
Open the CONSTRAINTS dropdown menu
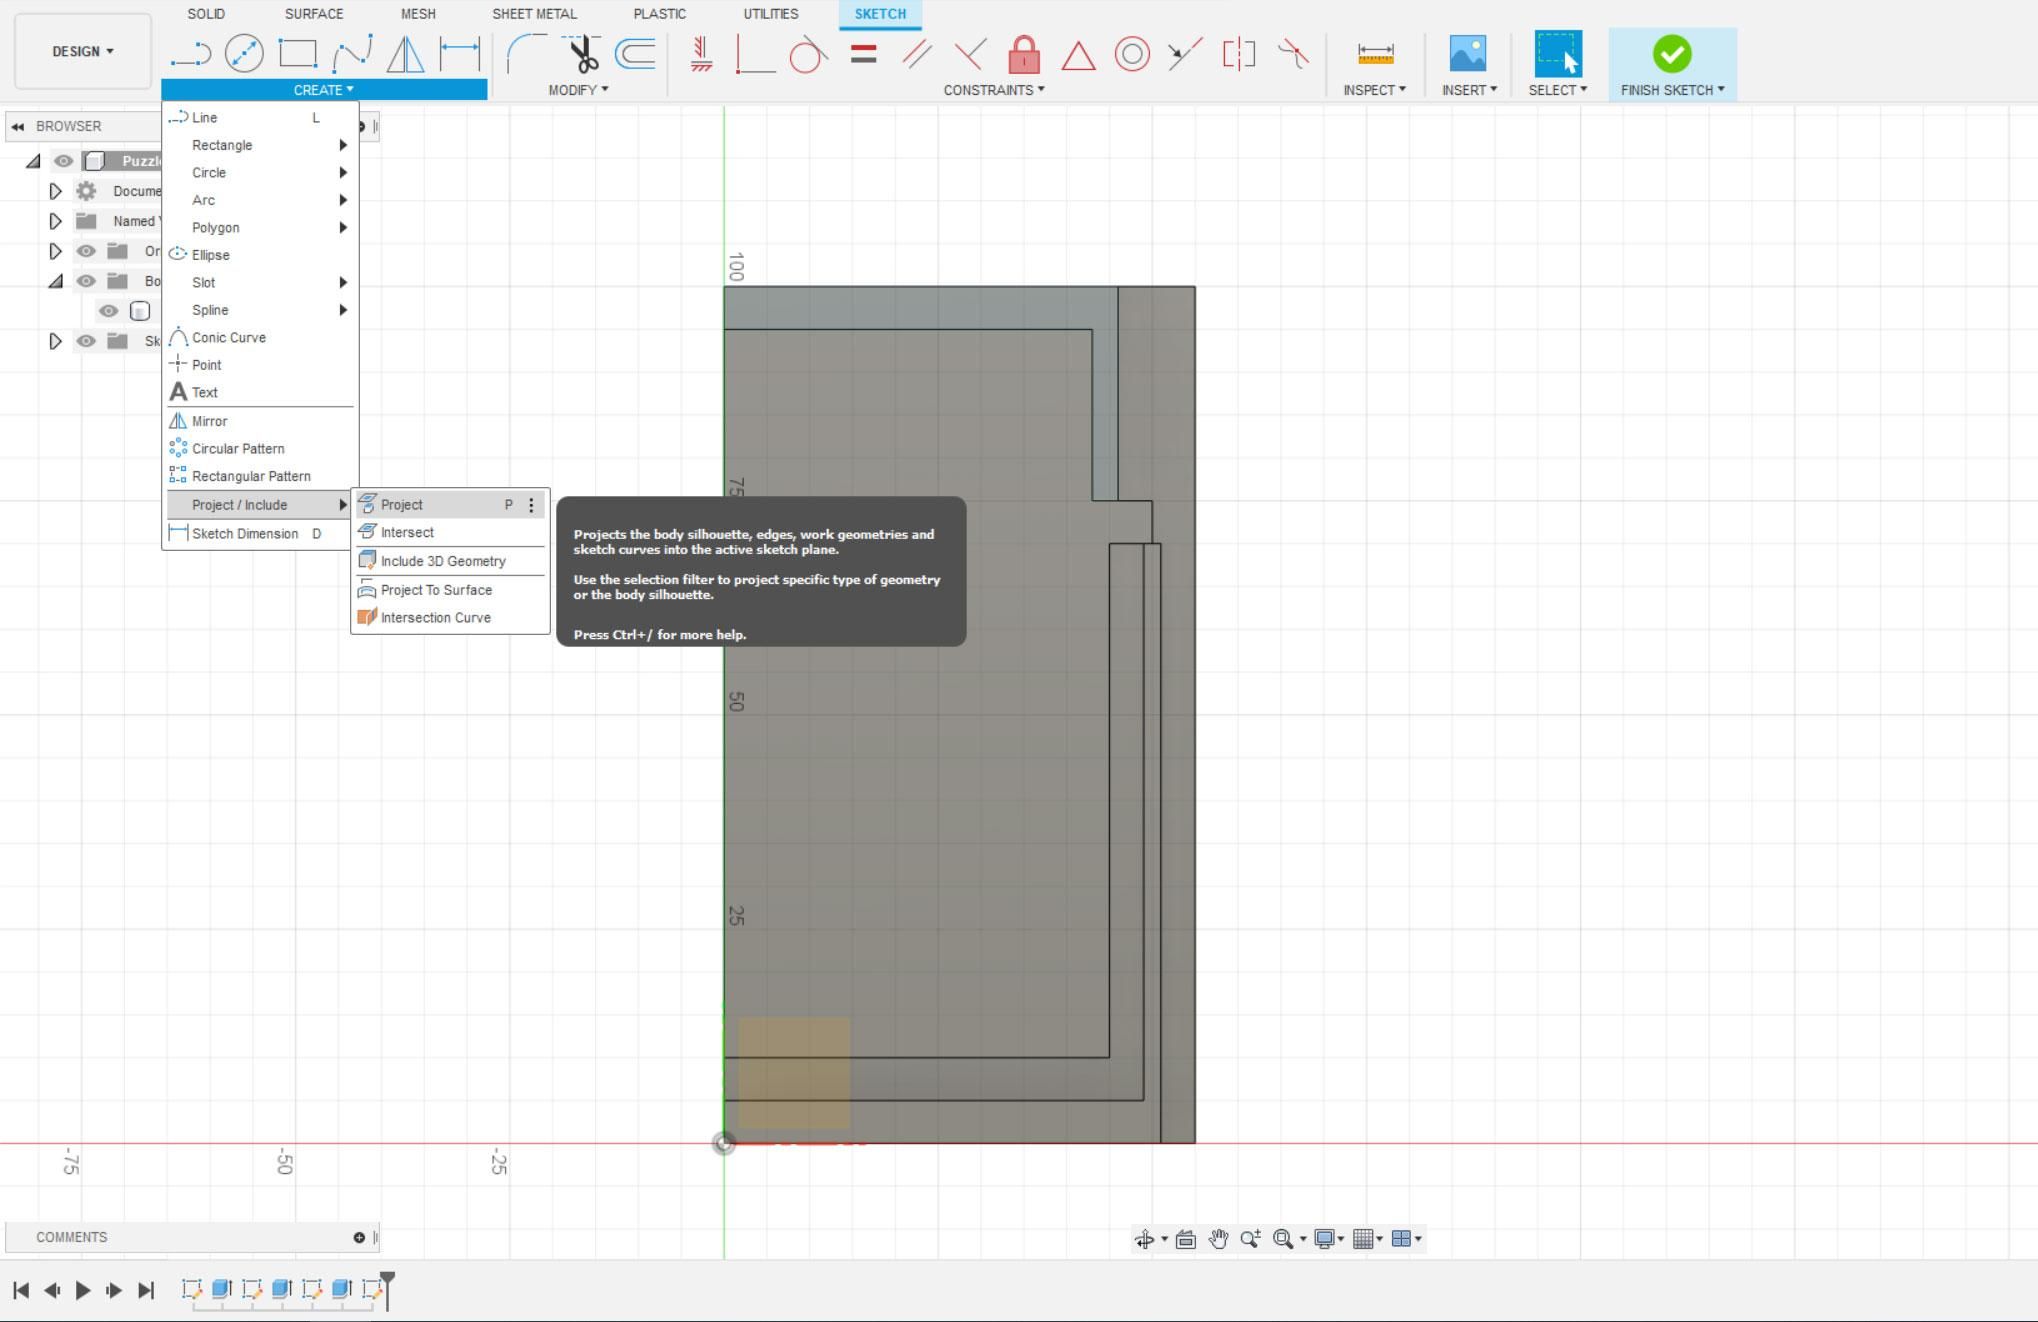tap(993, 90)
